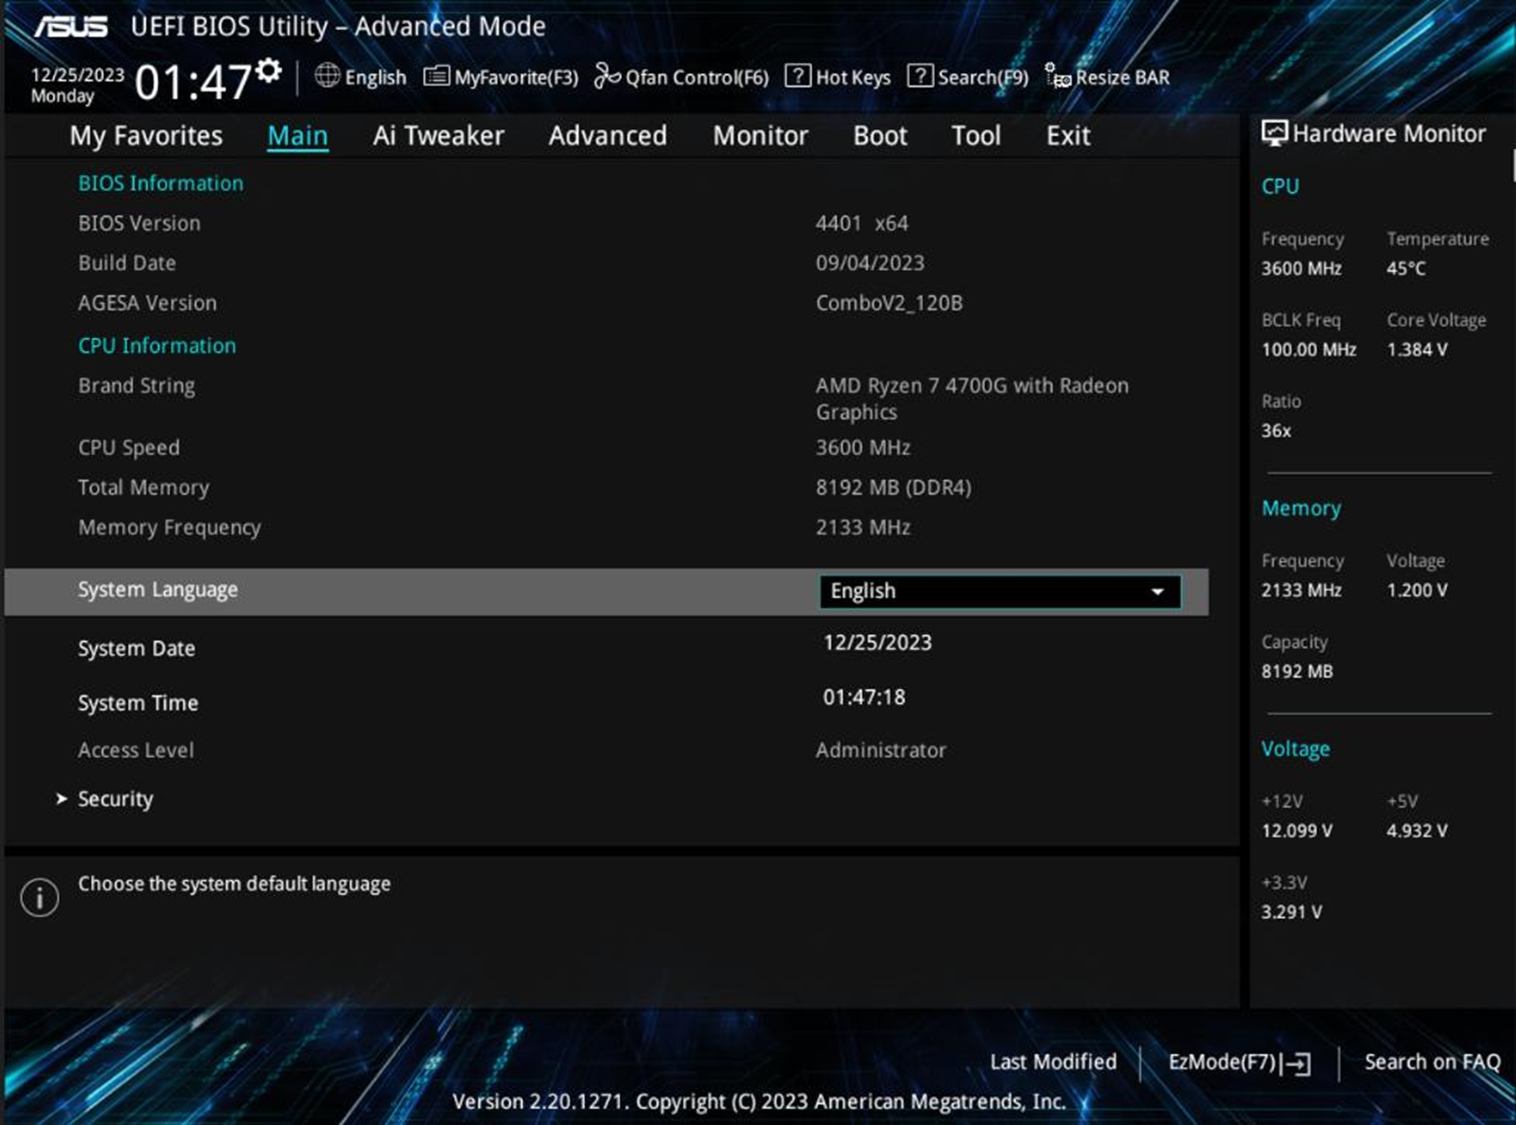This screenshot has width=1516, height=1125.
Task: Expand the Security submenu
Action: click(115, 799)
